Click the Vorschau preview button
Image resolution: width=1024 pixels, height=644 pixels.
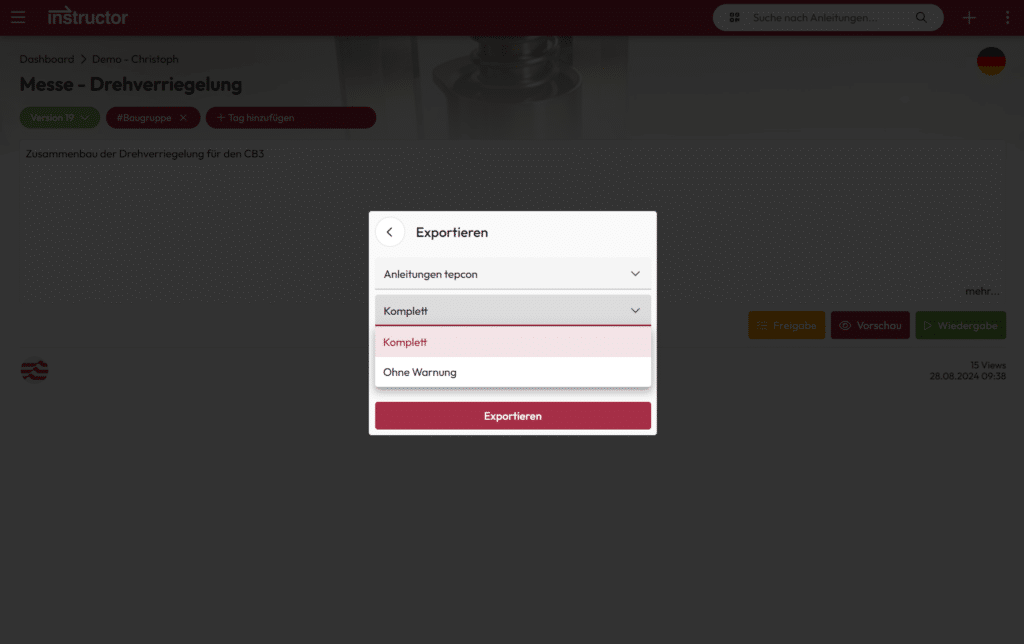pos(870,325)
